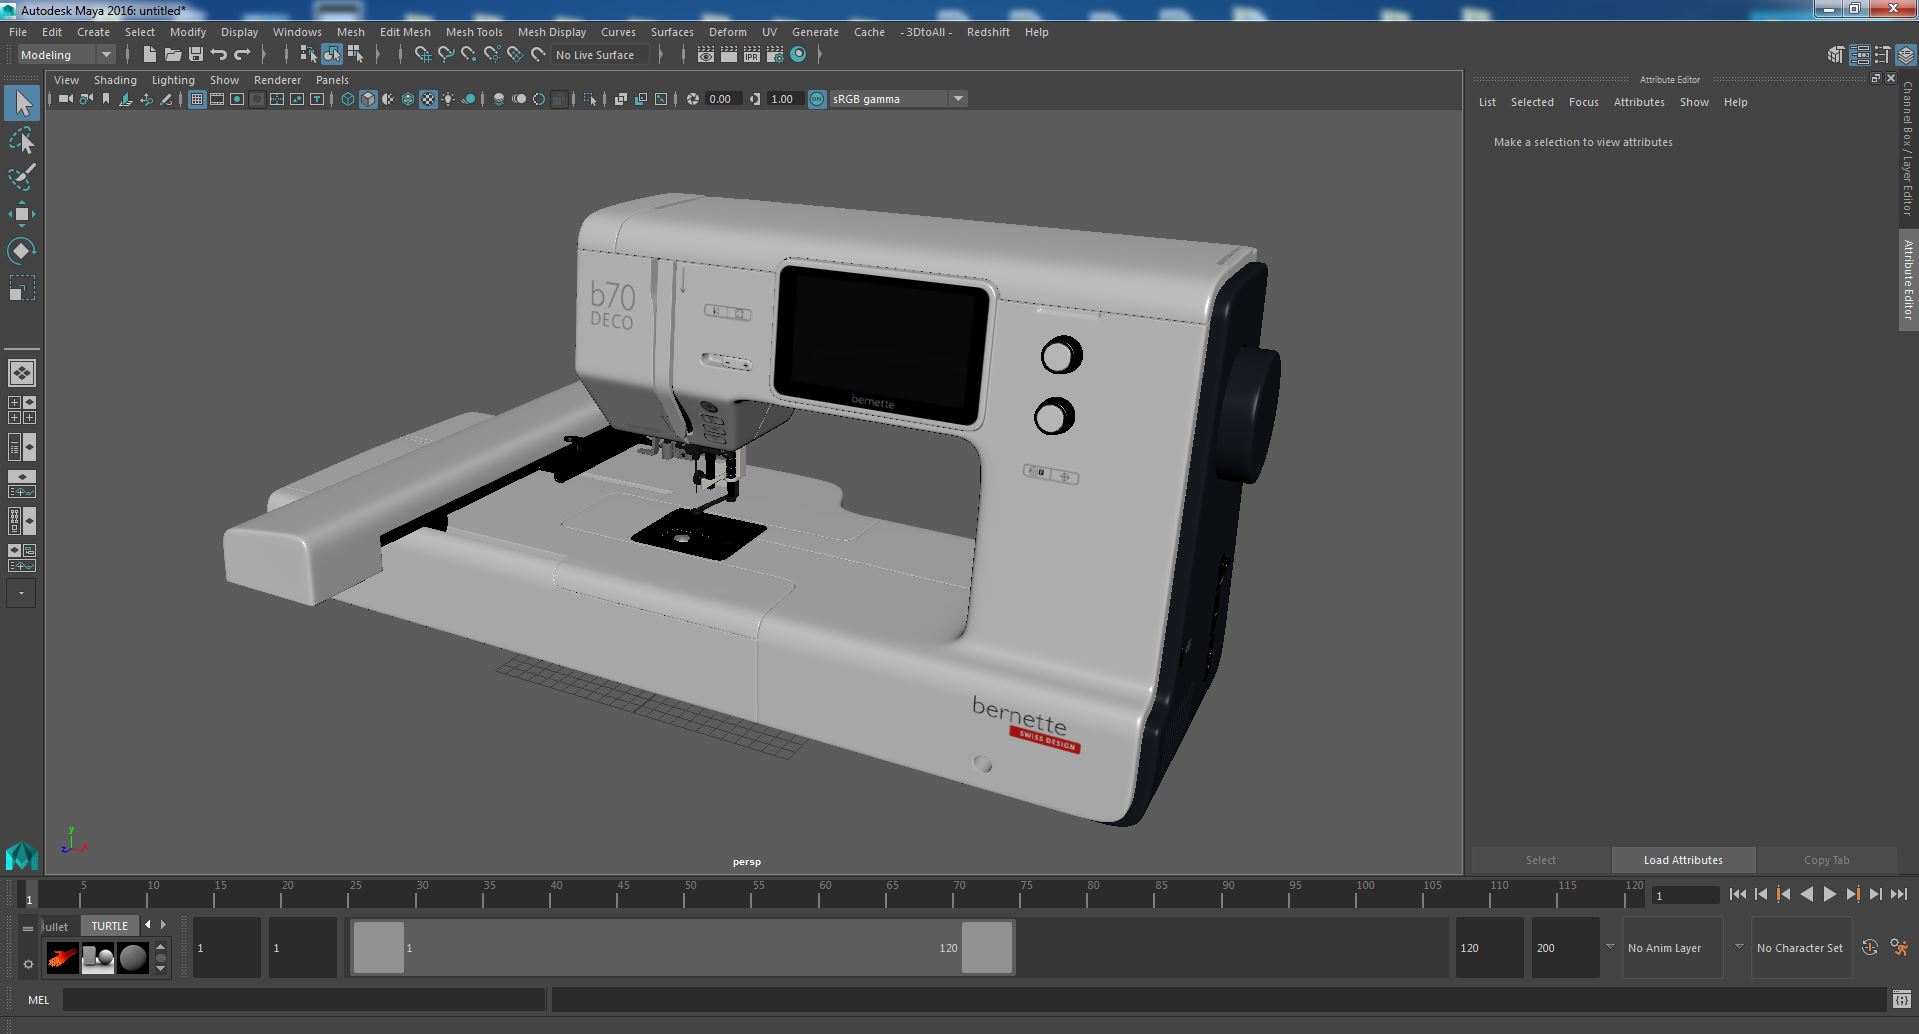The height and width of the screenshot is (1034, 1919).
Task: Click the No Live Surface field
Action: tap(601, 55)
